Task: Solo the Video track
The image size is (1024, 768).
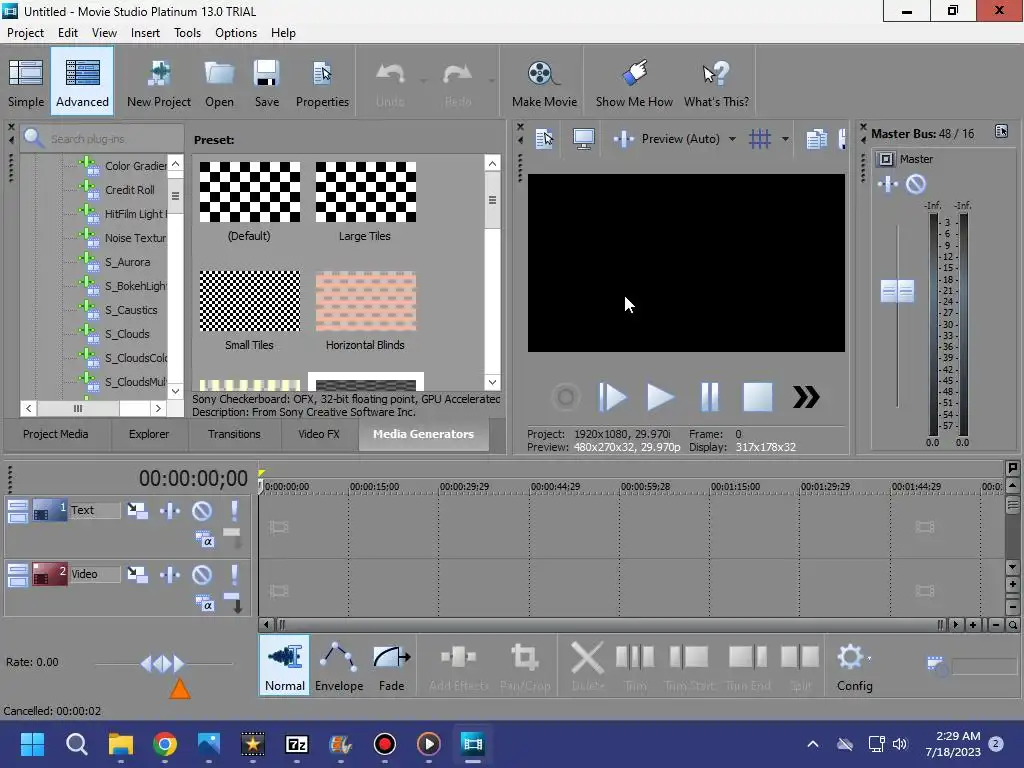Action: pyautogui.click(x=234, y=574)
